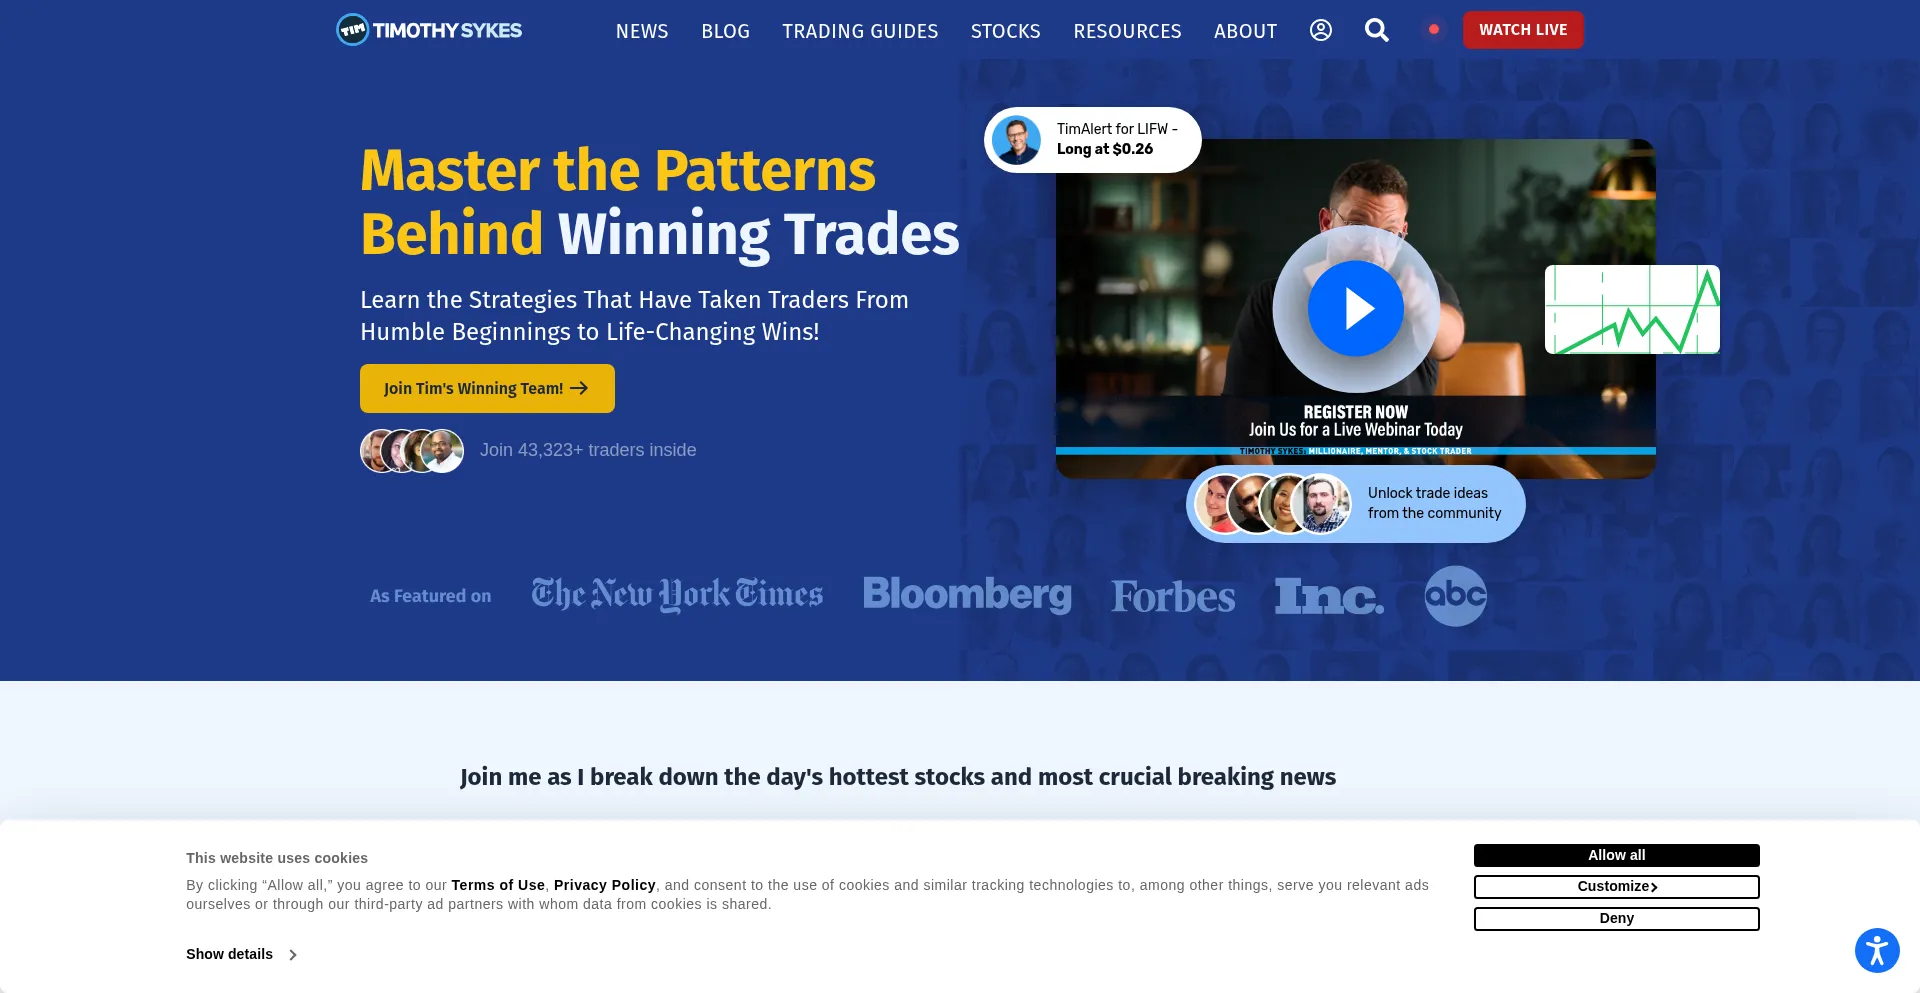Image resolution: width=1920 pixels, height=993 pixels.
Task: Open the TimAlert for LIFW notification
Action: [x=1093, y=140]
